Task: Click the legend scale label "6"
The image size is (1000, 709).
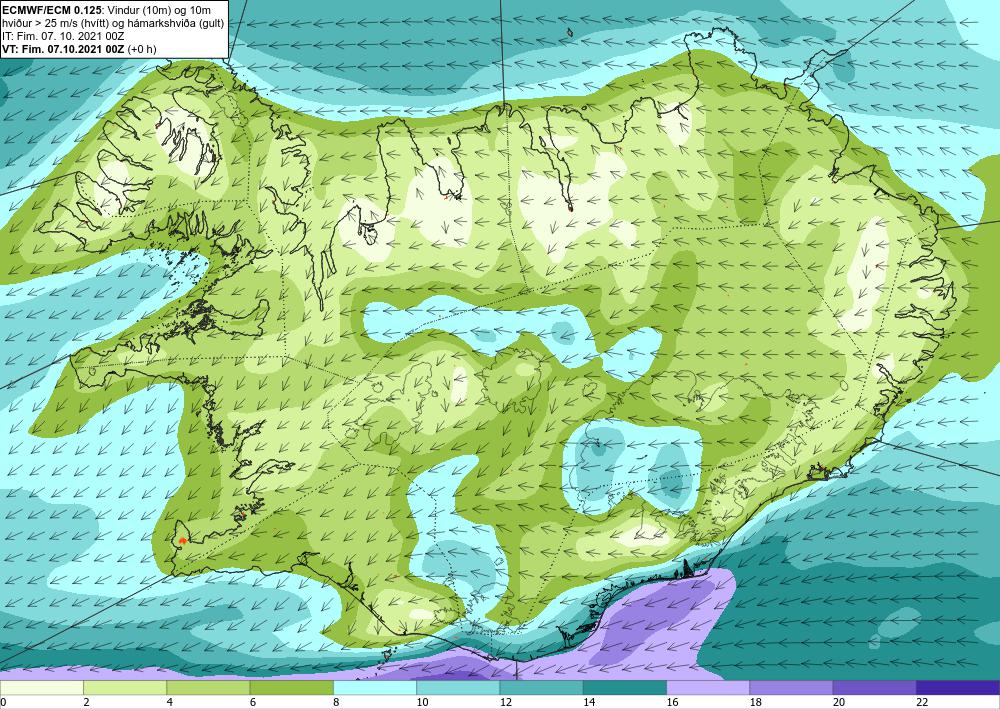Action: pos(253,703)
